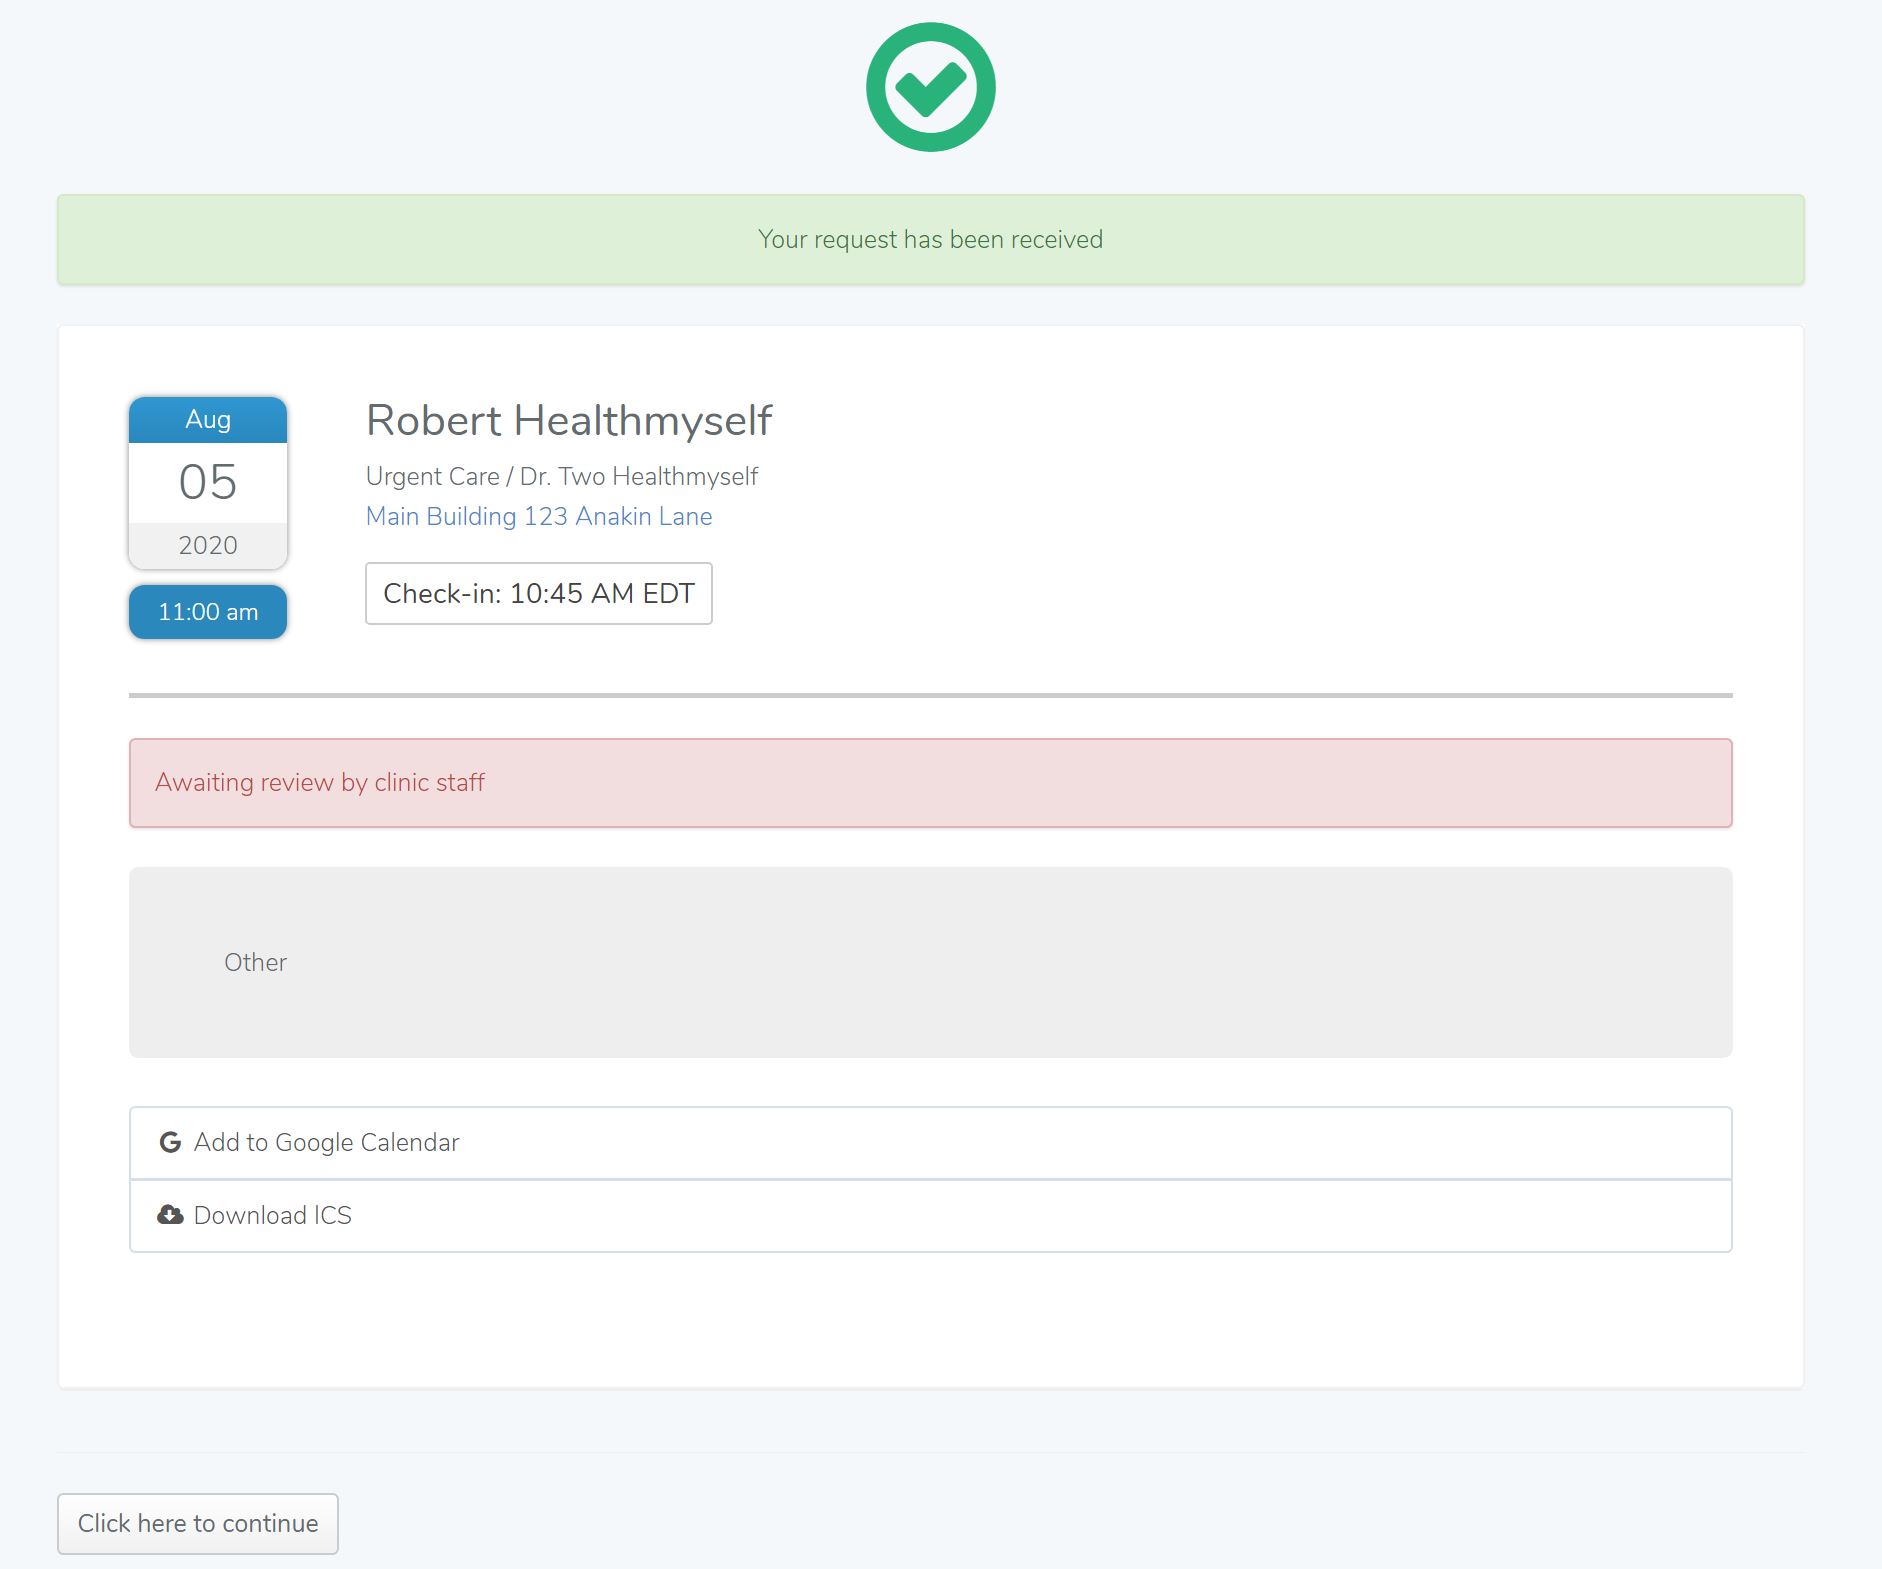Click the cloud download icon
The height and width of the screenshot is (1569, 1882).
(170, 1215)
